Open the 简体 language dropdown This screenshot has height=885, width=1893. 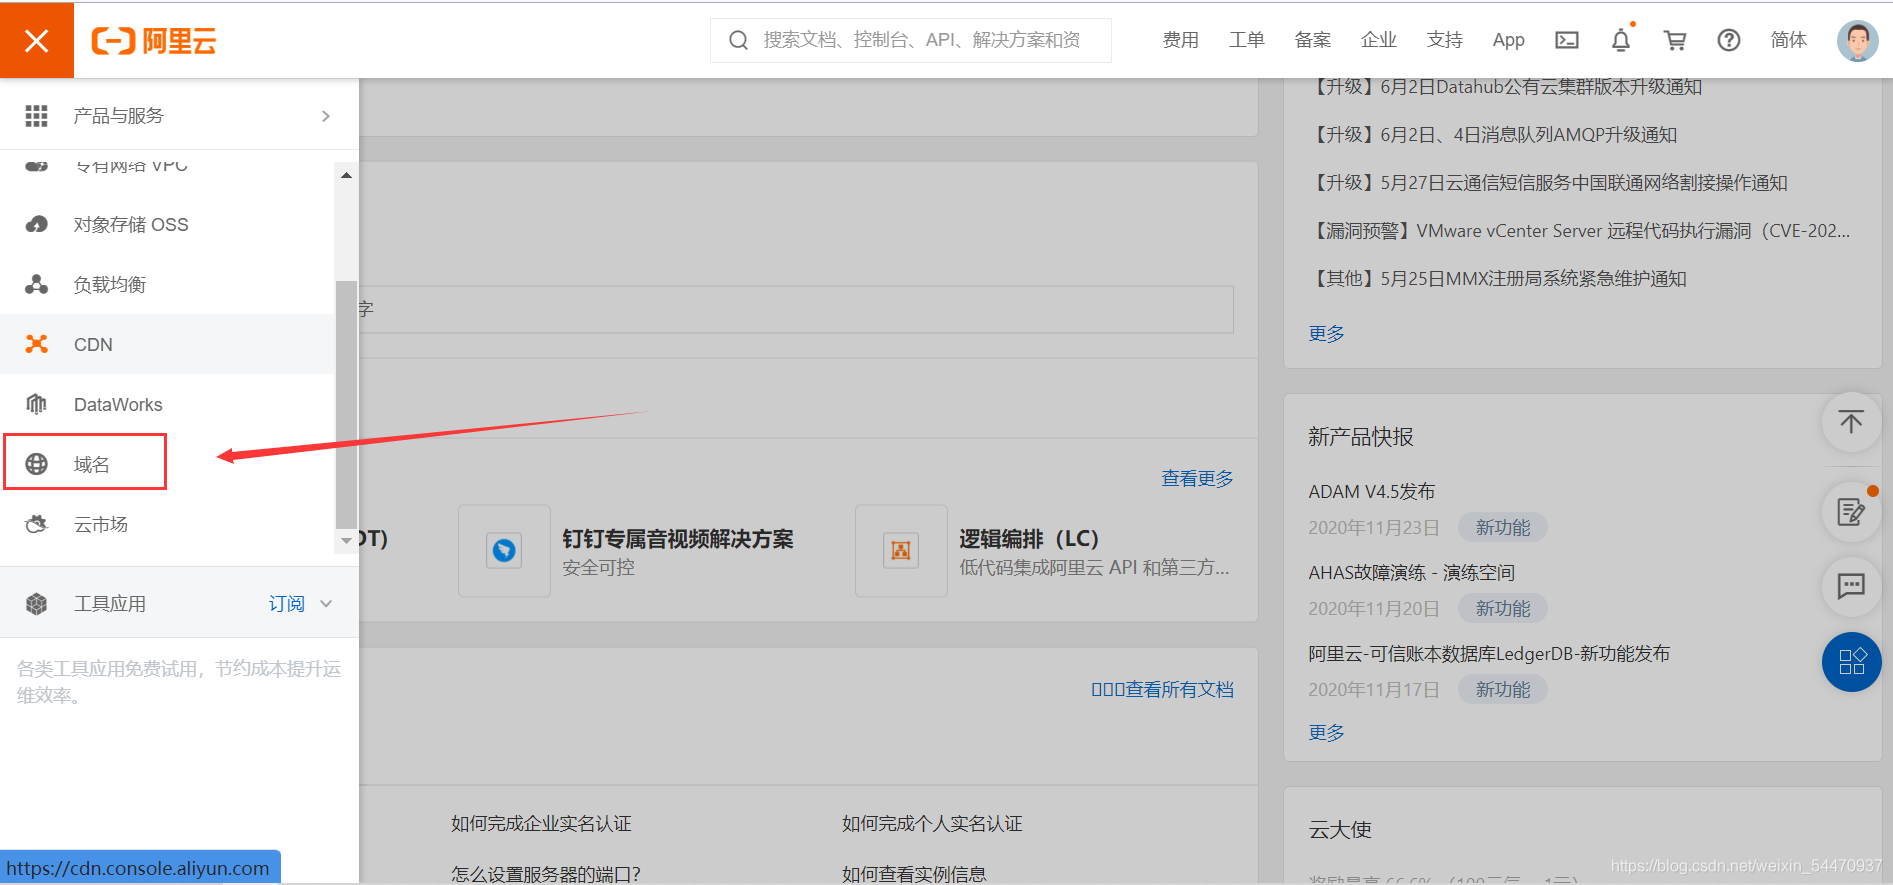pos(1789,40)
